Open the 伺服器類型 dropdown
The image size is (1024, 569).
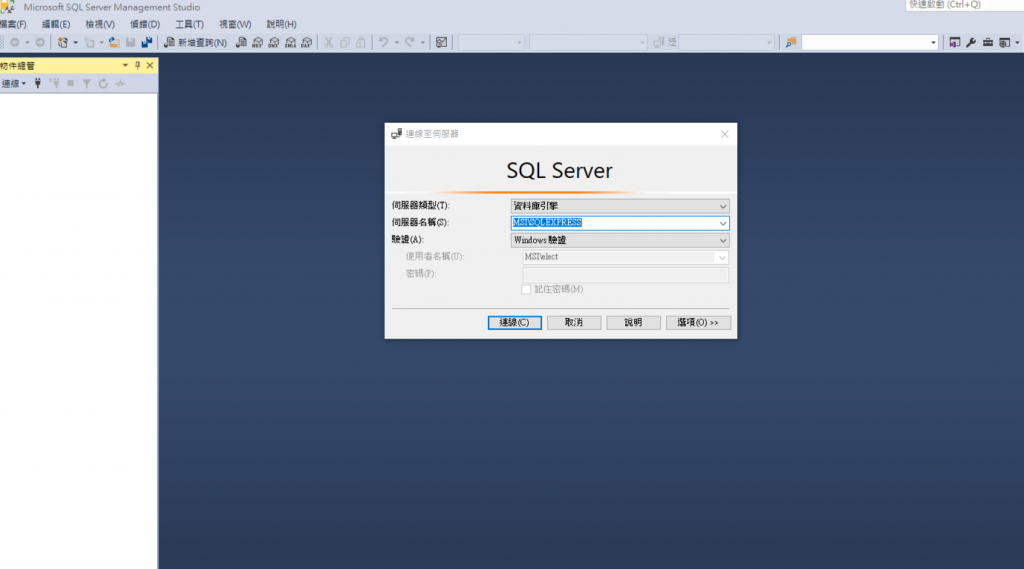click(x=722, y=206)
